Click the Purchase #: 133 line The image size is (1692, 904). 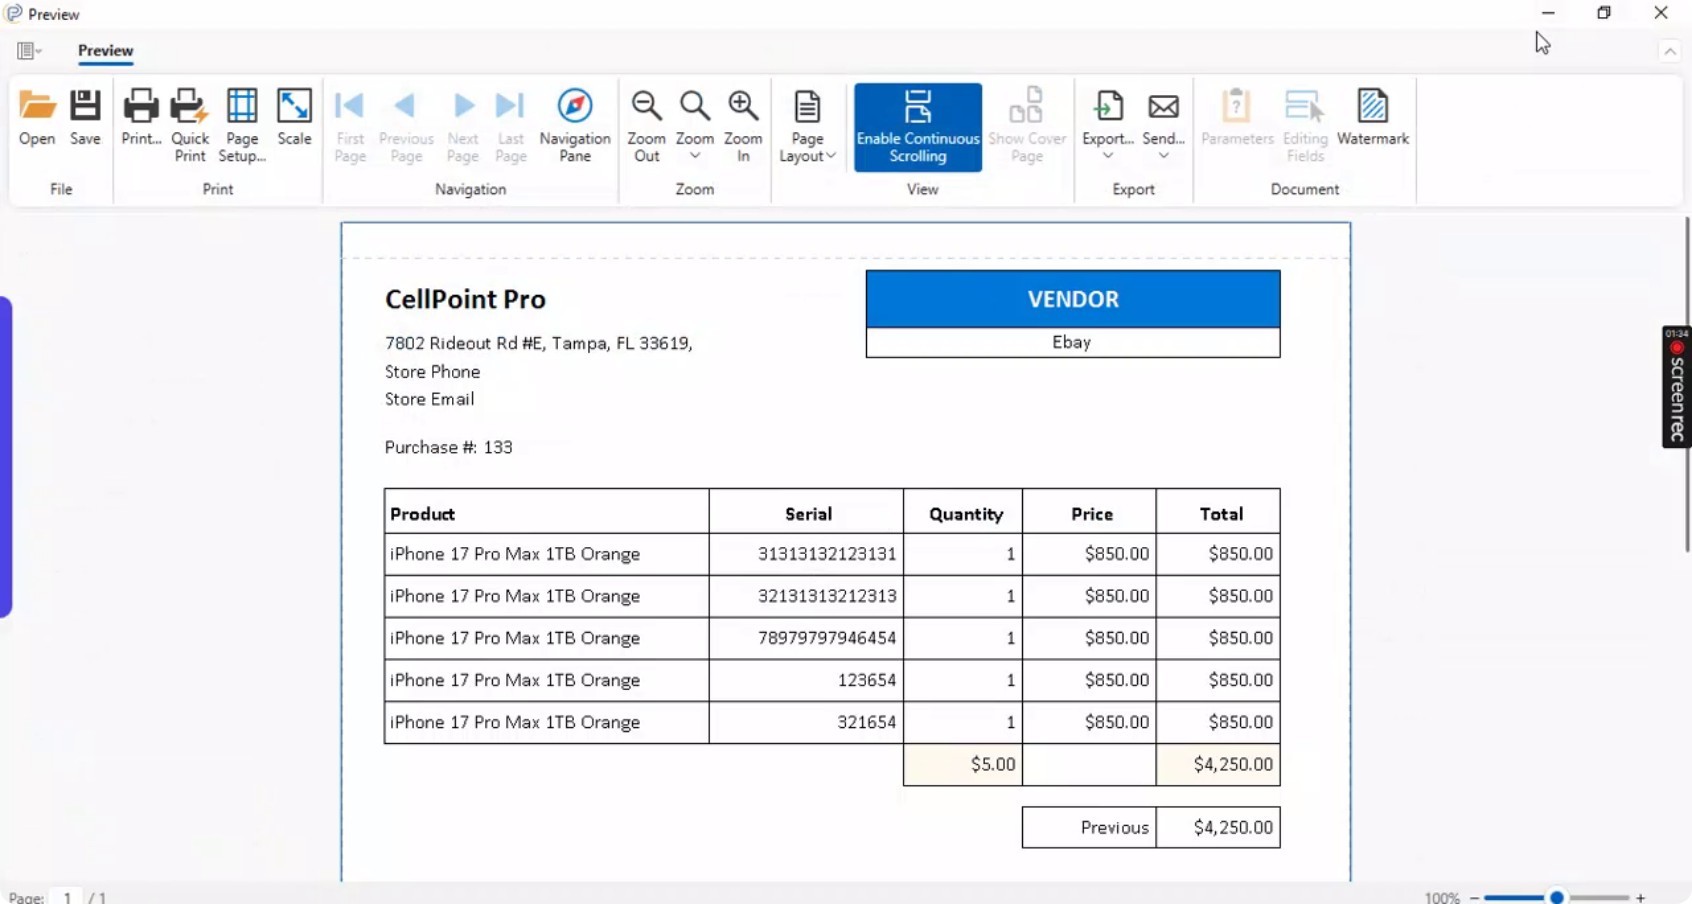(x=449, y=447)
